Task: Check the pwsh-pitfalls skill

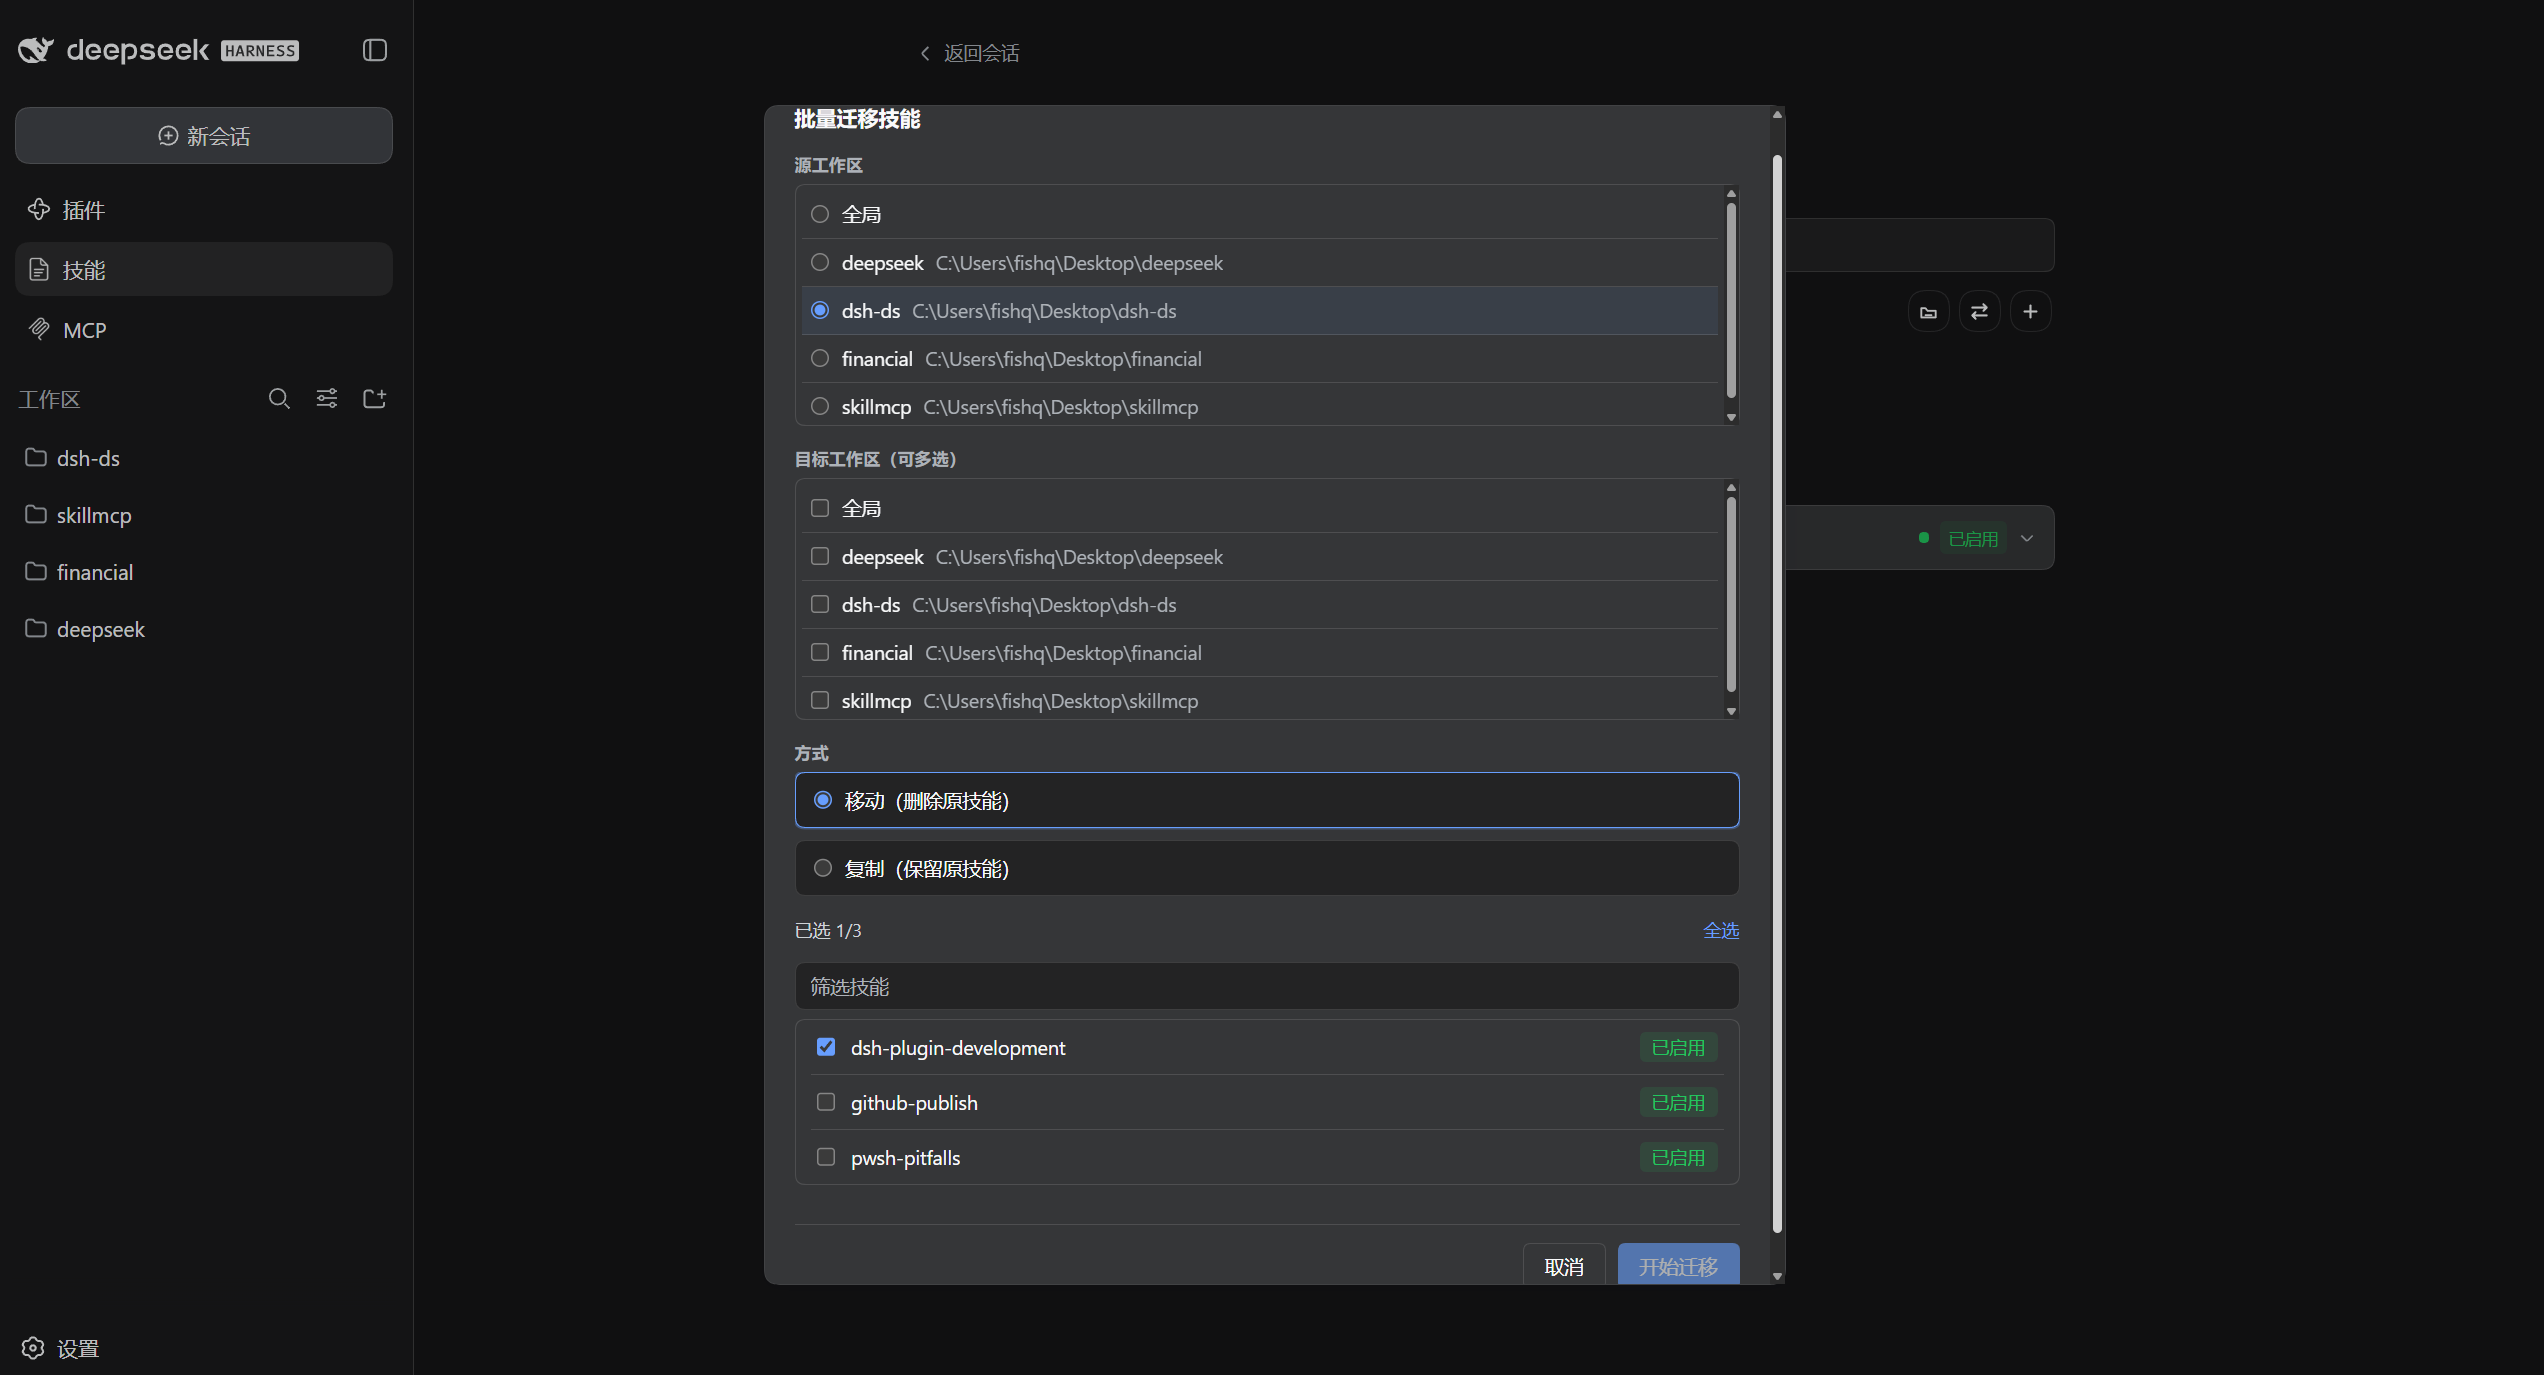Action: 826,1157
